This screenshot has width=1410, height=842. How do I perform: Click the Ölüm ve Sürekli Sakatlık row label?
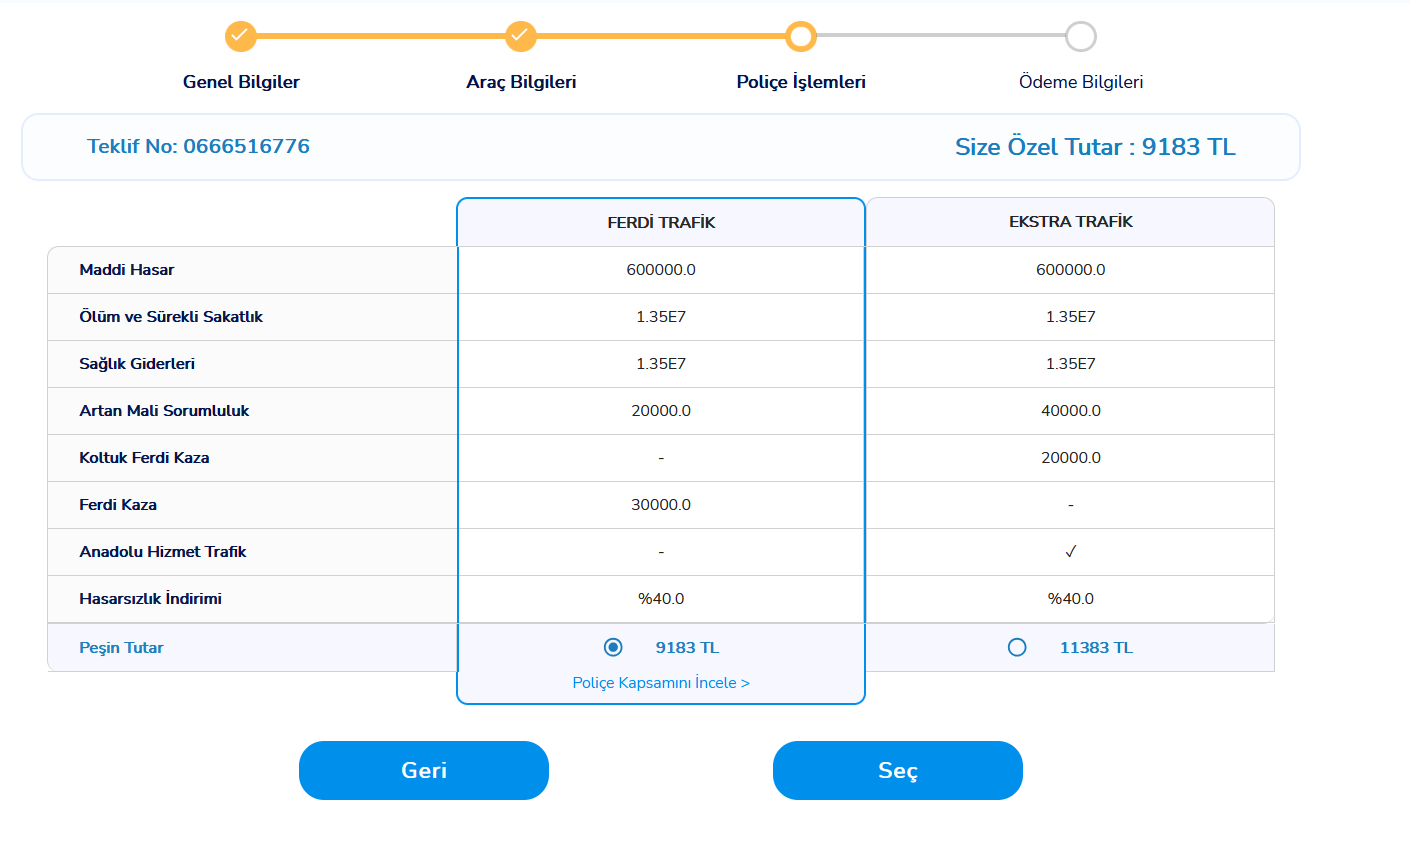(x=171, y=317)
